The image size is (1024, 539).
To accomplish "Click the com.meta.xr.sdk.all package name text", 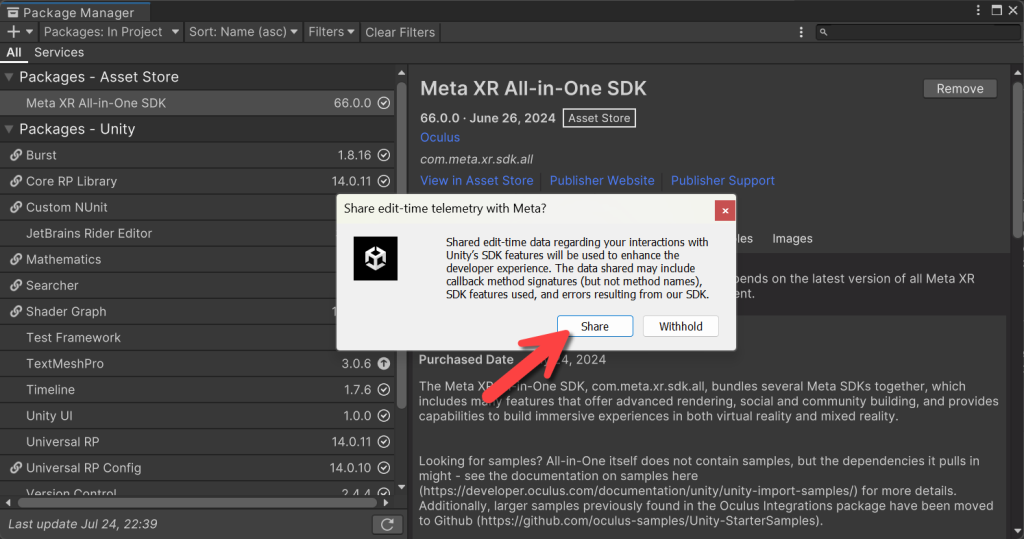I will (x=477, y=159).
